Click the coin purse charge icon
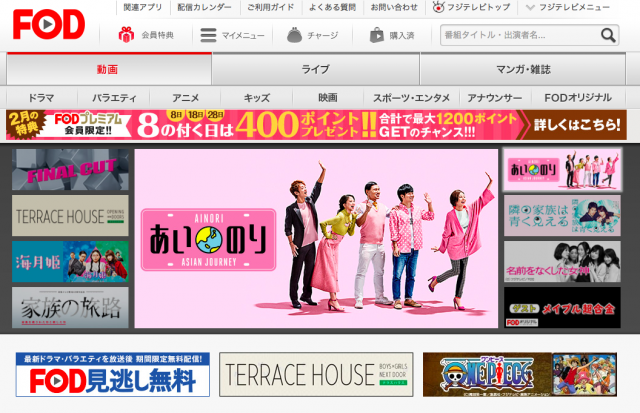 point(294,35)
